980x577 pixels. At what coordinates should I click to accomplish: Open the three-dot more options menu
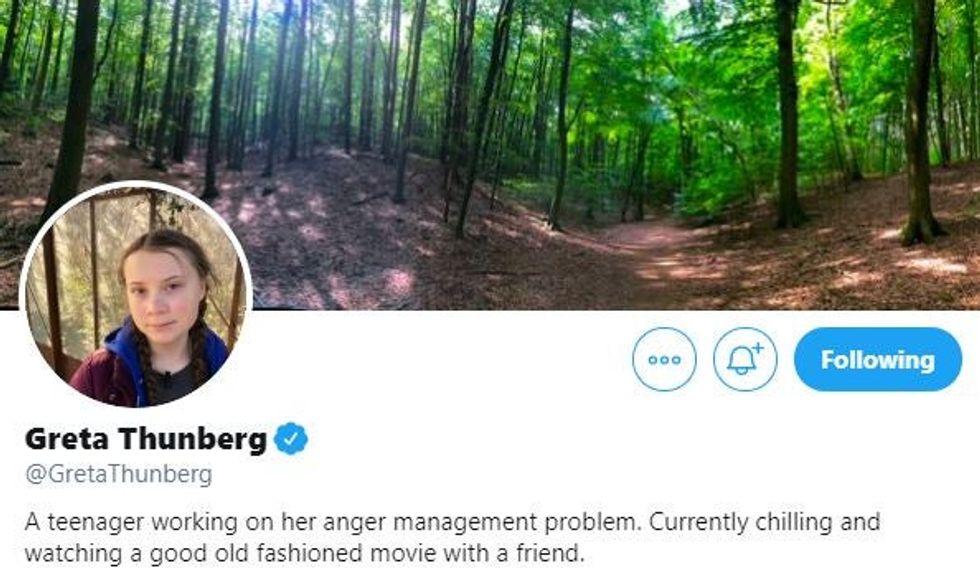click(664, 359)
